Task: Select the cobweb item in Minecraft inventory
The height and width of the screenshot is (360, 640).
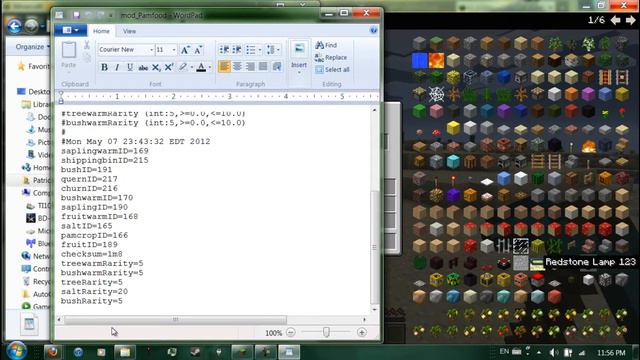Action: click(436, 94)
